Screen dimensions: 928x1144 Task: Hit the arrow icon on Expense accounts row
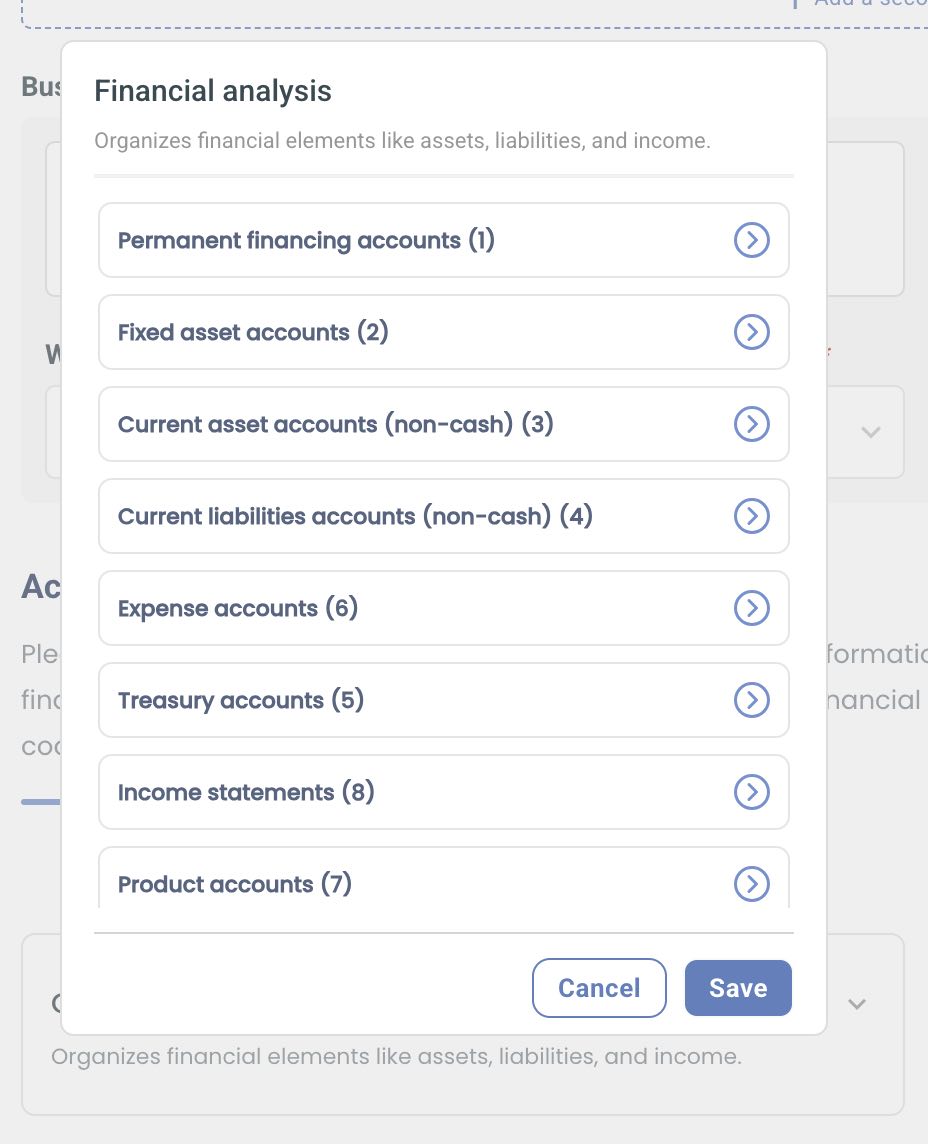[751, 608]
